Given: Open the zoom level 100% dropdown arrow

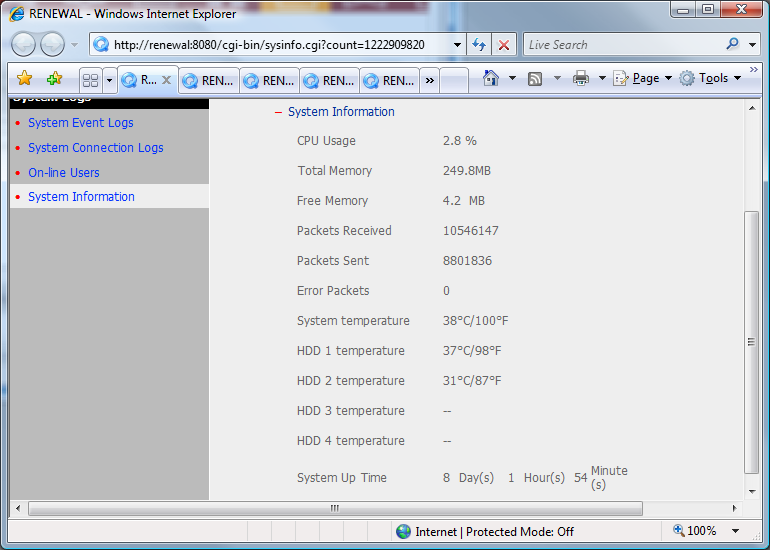Looking at the screenshot, I should point(736,531).
